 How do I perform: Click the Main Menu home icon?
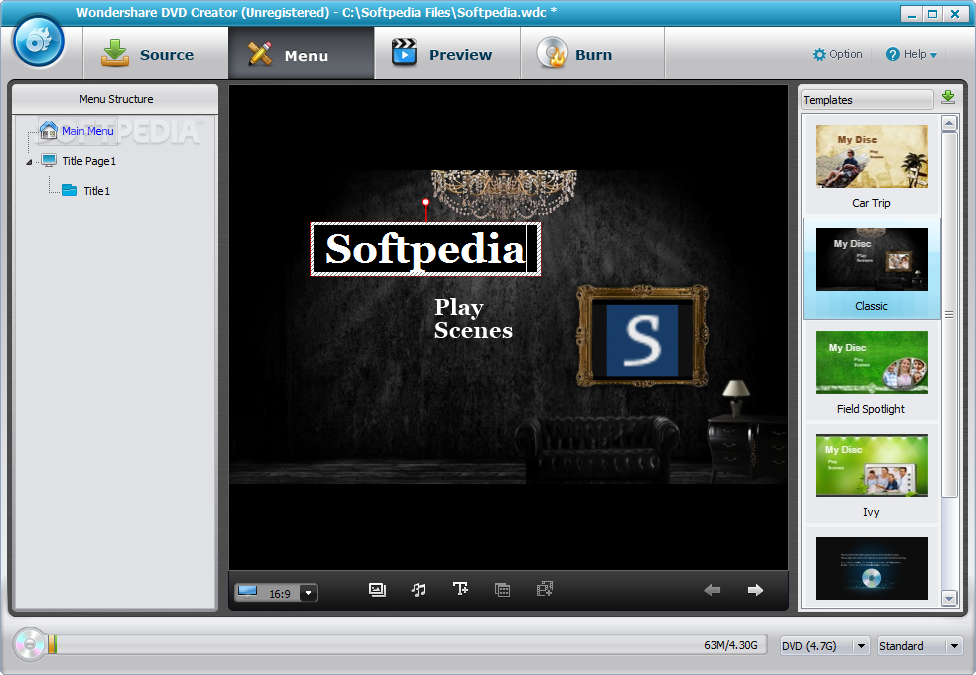[49, 130]
